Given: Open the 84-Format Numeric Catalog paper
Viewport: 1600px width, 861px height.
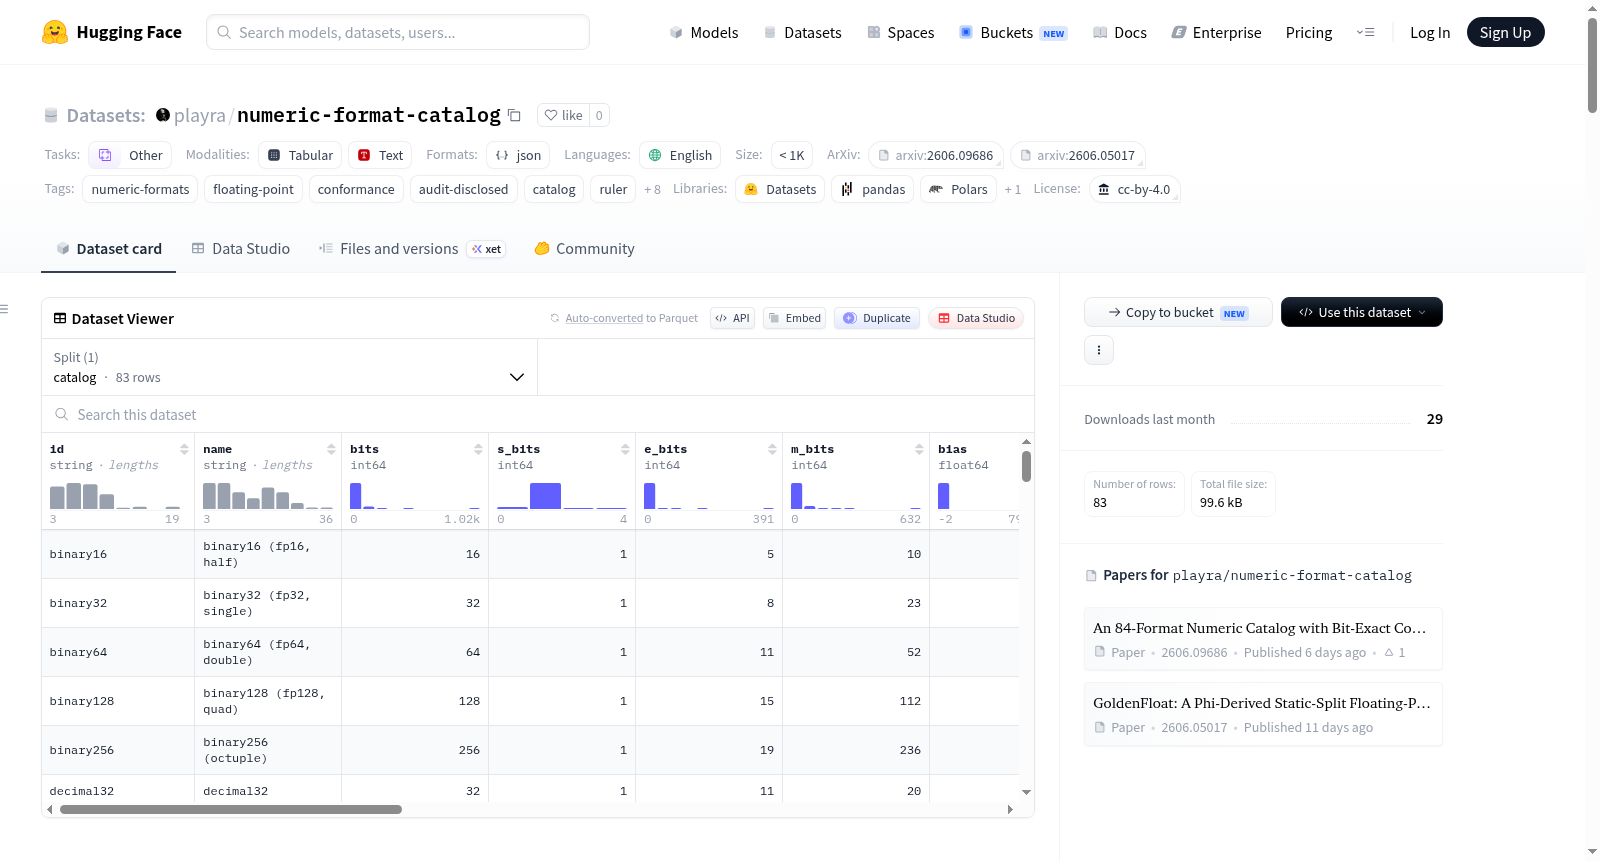Looking at the screenshot, I should coord(1263,638).
